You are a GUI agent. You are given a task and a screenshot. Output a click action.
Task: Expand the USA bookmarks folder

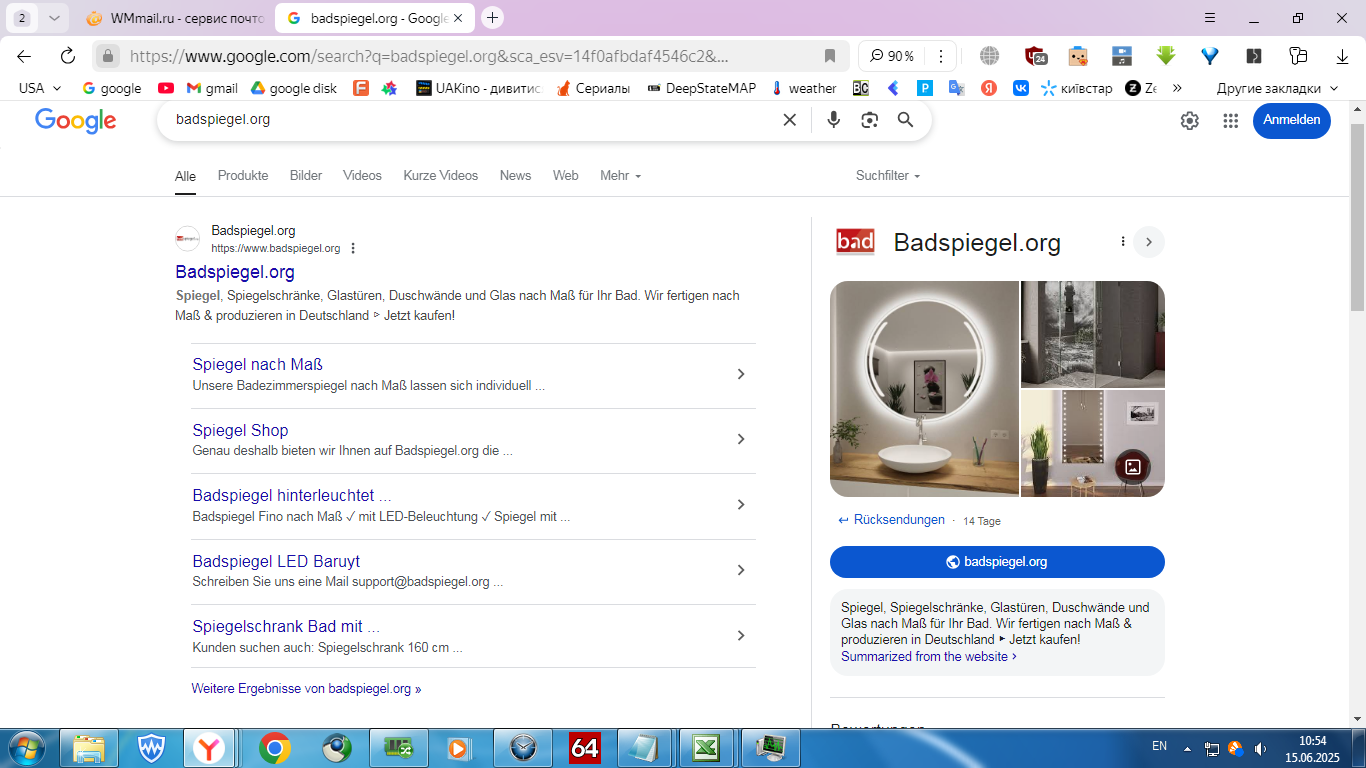[x=40, y=88]
